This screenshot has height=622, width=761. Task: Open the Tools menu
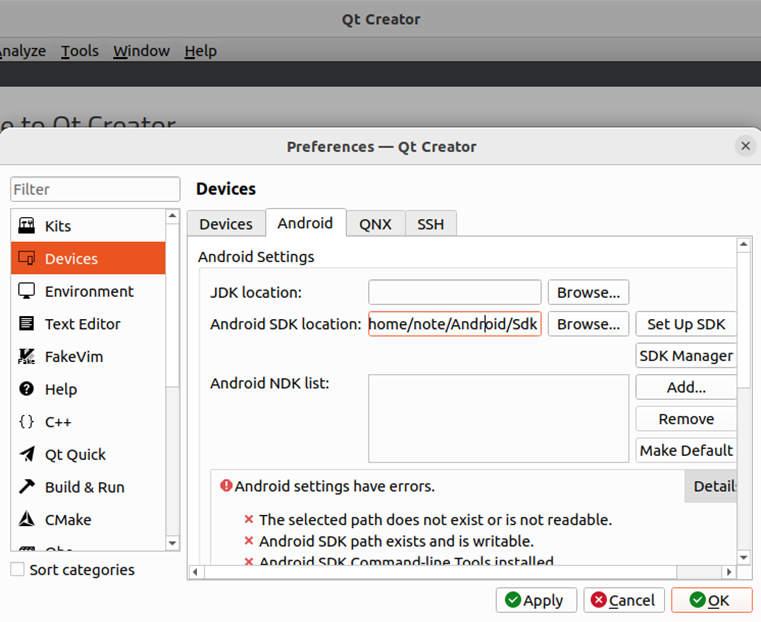[x=80, y=50]
